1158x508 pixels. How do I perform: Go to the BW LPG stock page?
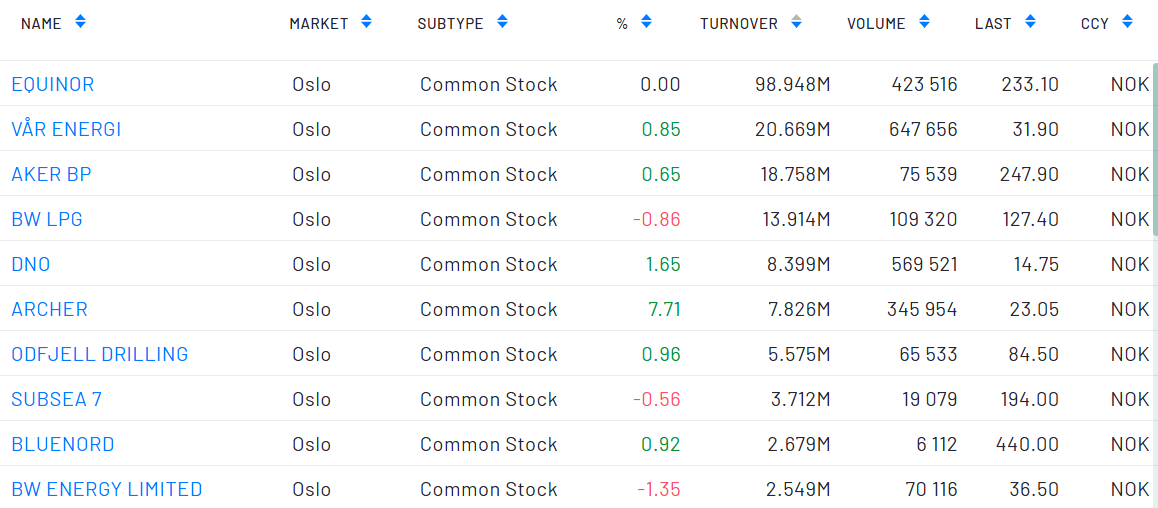47,219
